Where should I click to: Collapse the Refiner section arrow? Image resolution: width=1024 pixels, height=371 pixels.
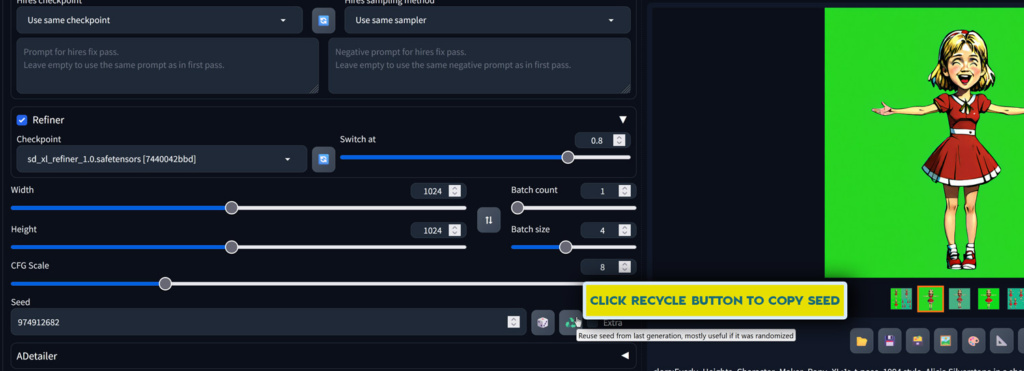point(623,120)
